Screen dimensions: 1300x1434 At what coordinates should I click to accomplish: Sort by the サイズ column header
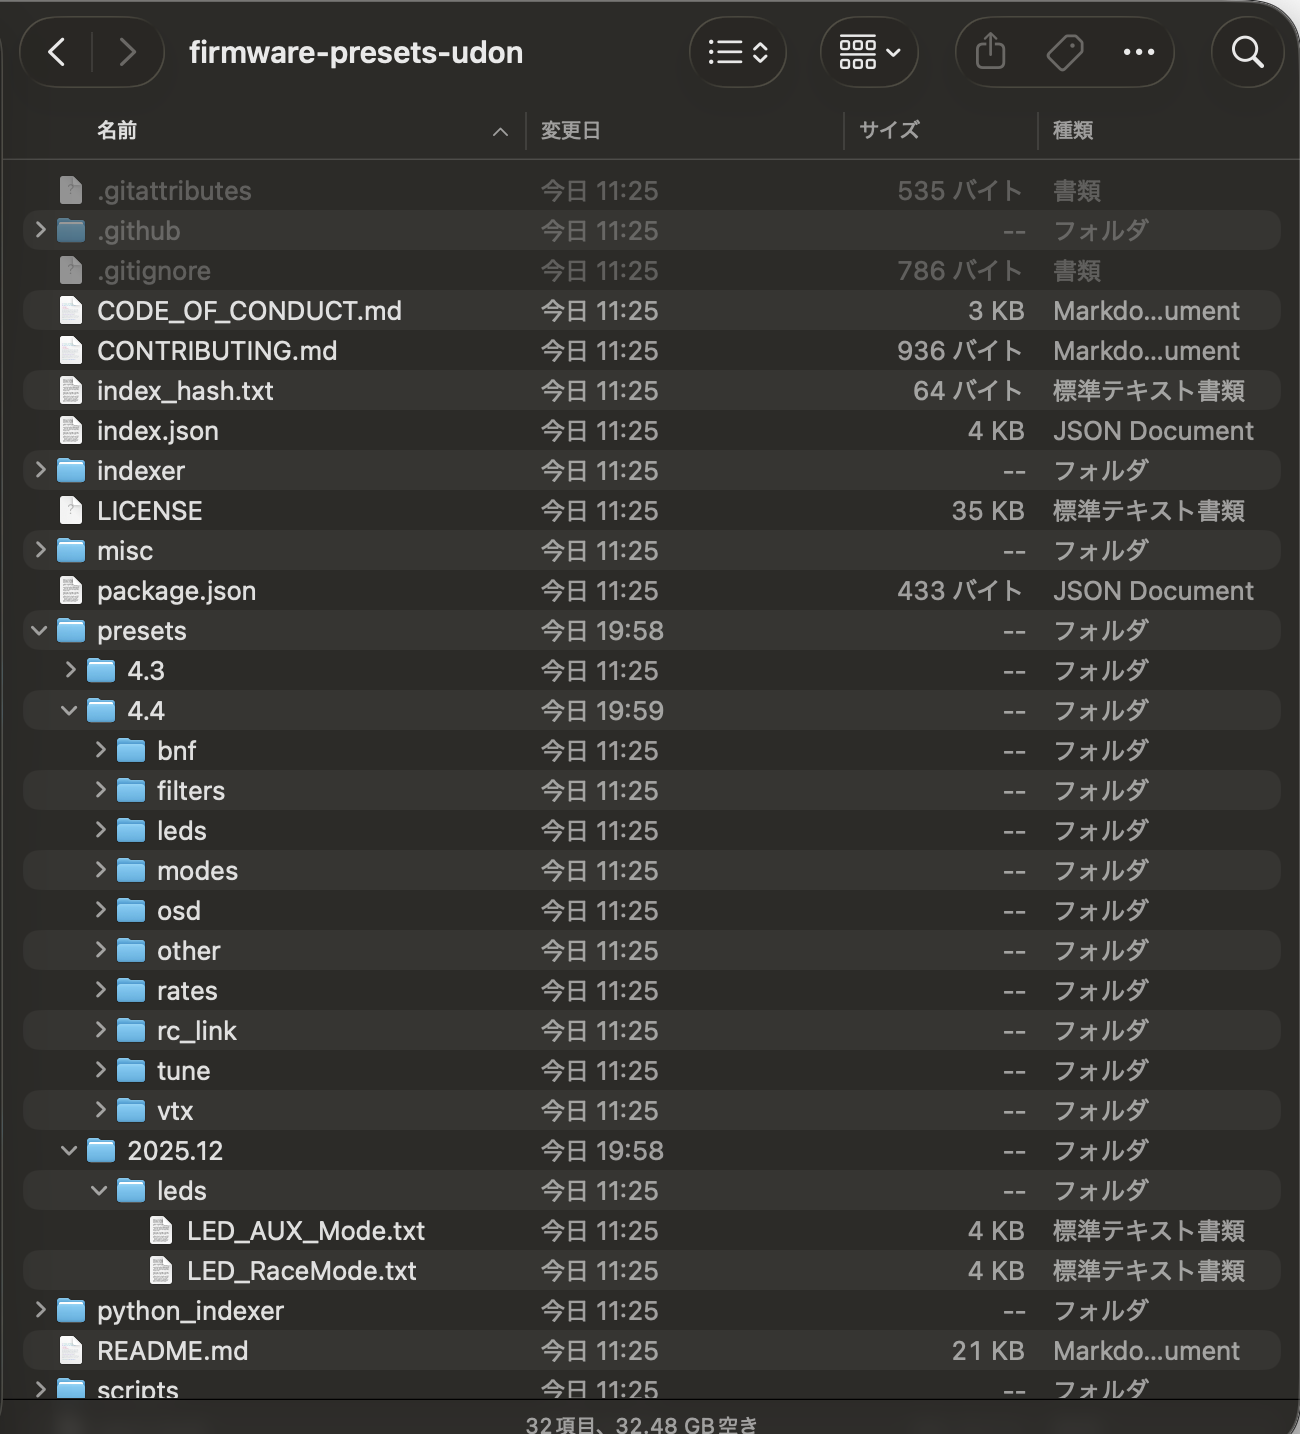tap(889, 131)
